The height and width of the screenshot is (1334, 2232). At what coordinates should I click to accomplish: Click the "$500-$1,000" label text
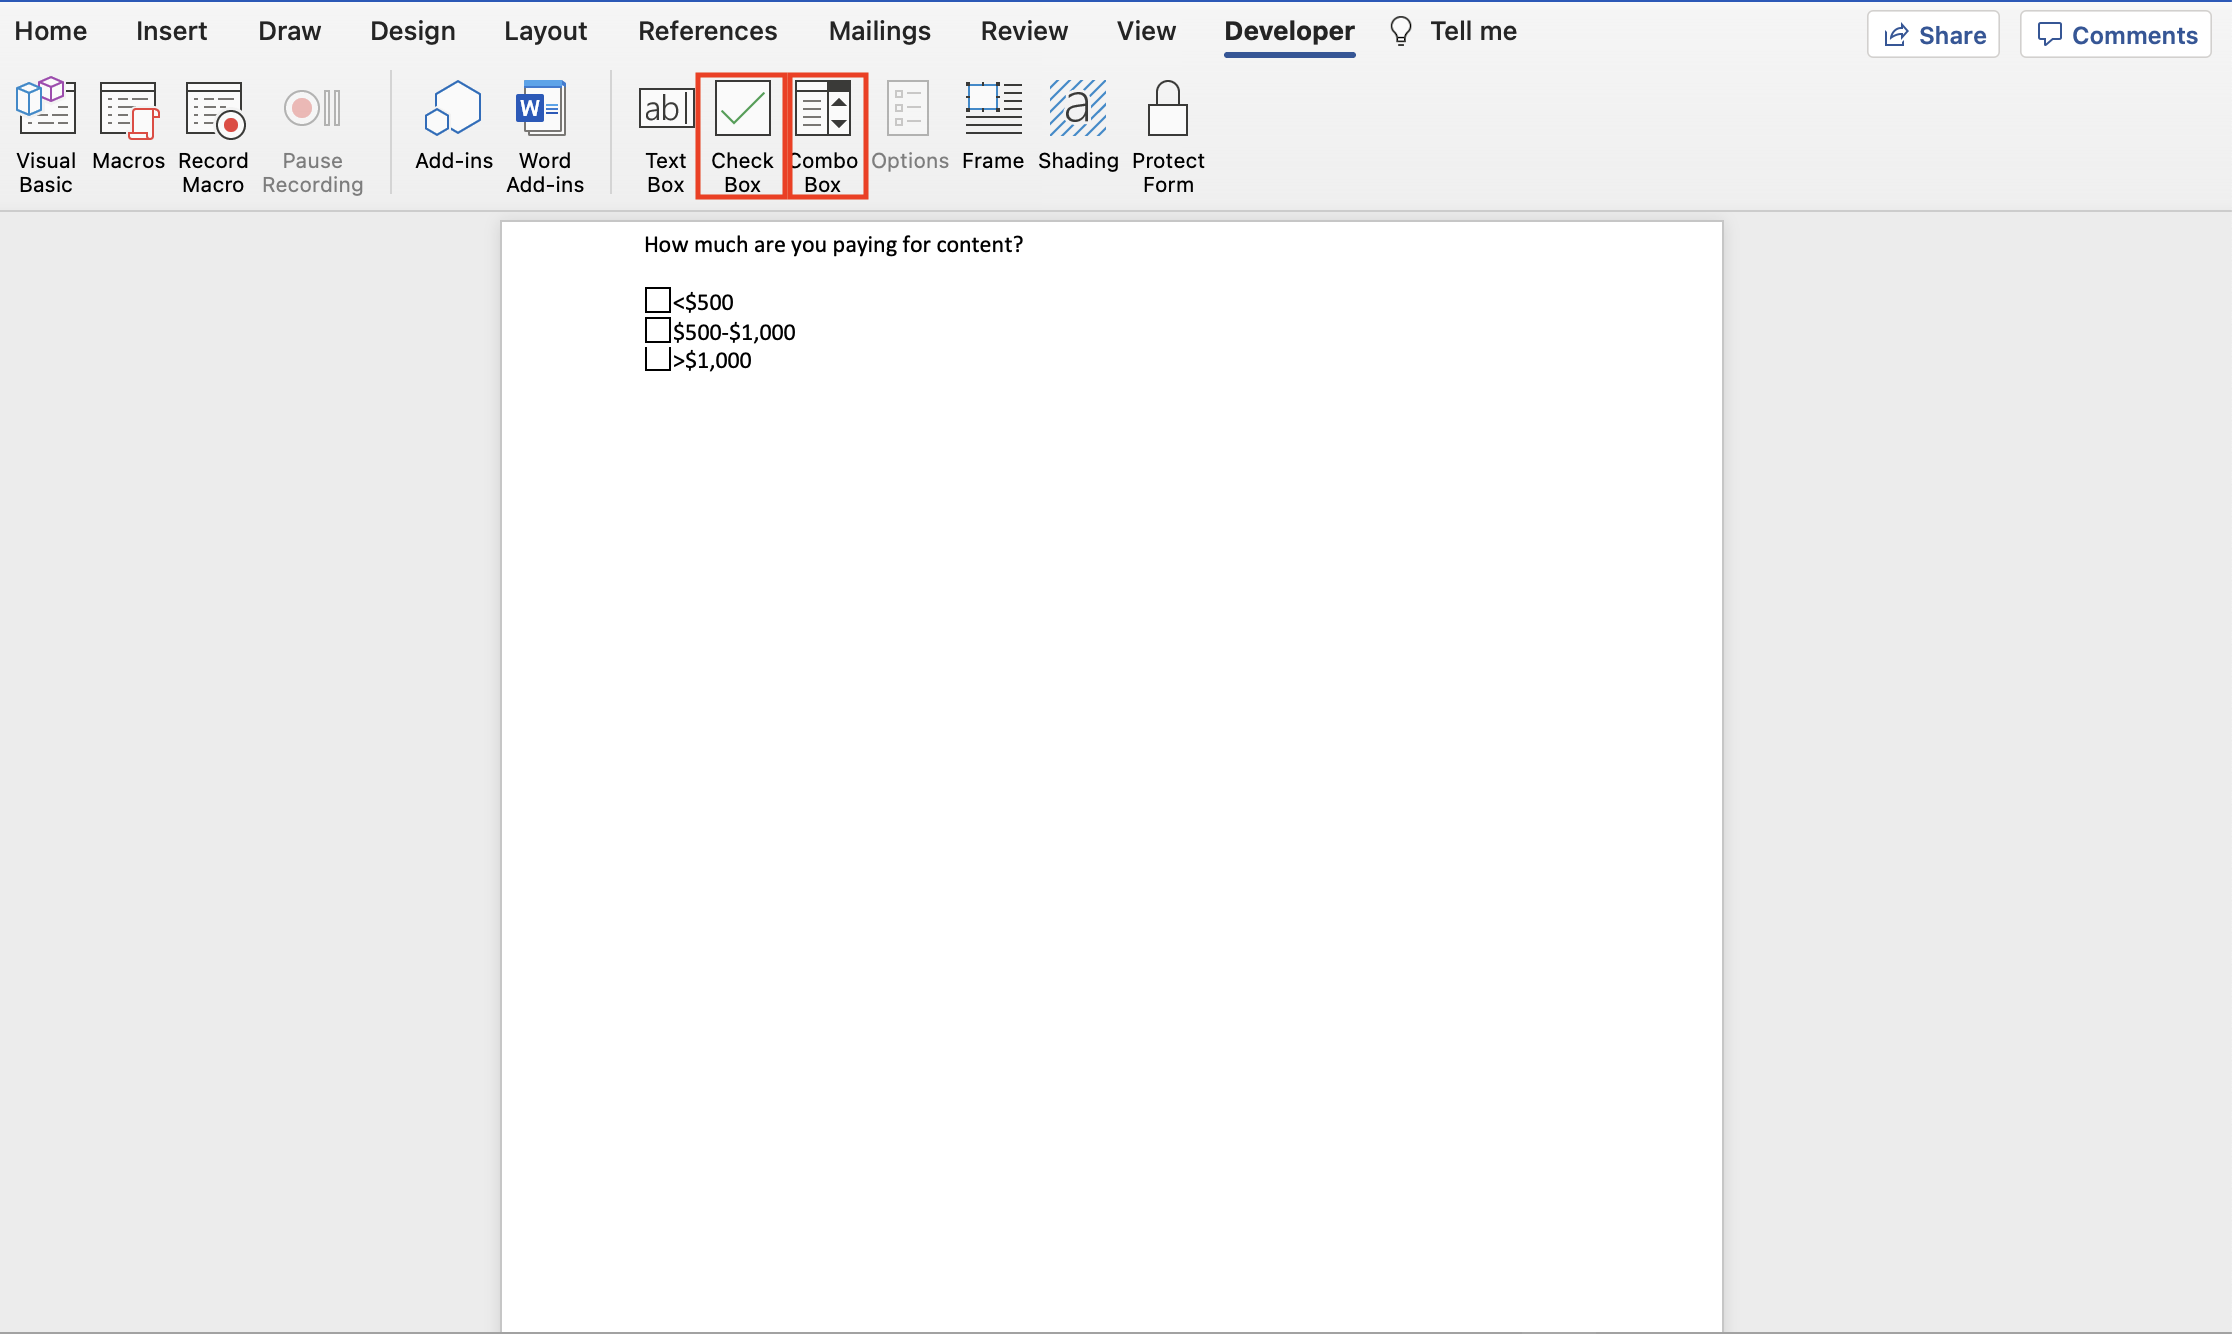[x=734, y=332]
